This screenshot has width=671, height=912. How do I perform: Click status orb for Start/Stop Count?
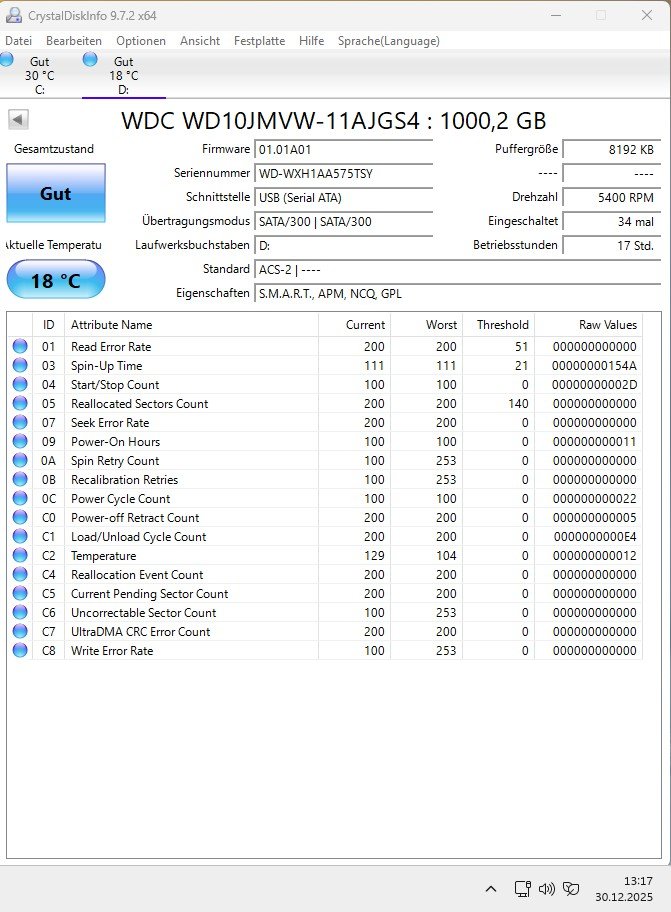click(20, 384)
